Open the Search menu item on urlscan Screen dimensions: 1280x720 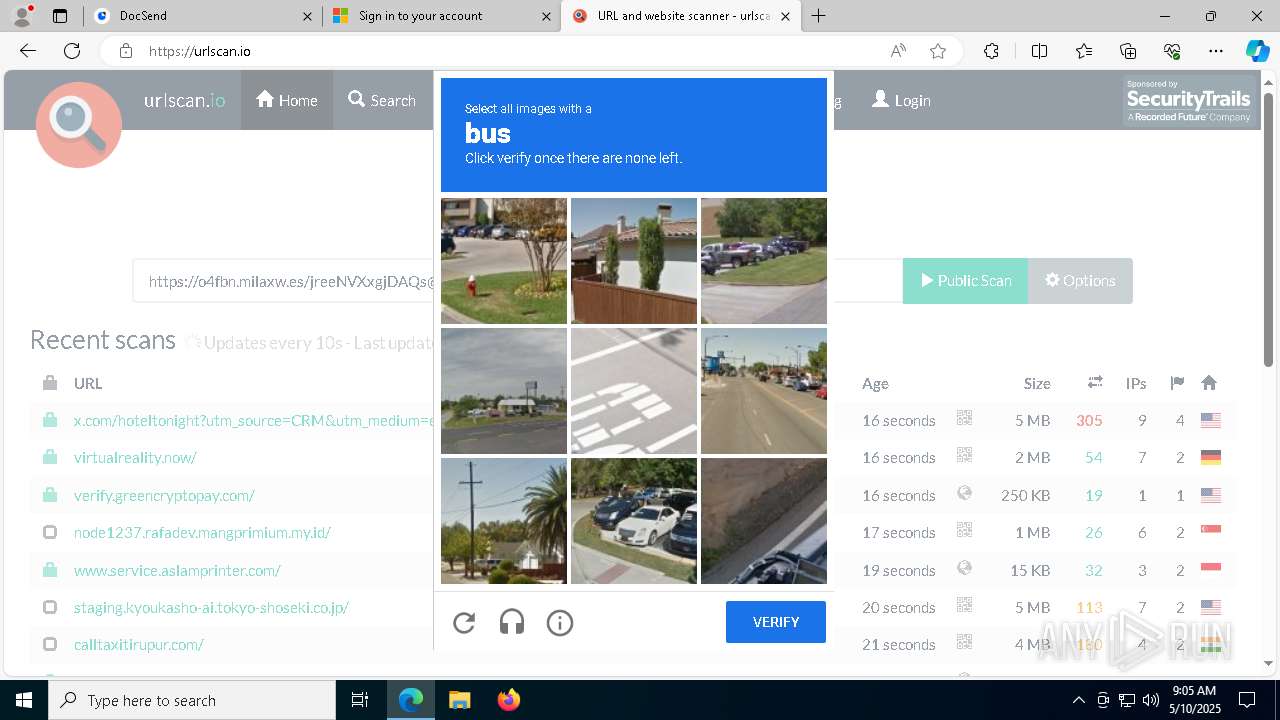point(382,100)
